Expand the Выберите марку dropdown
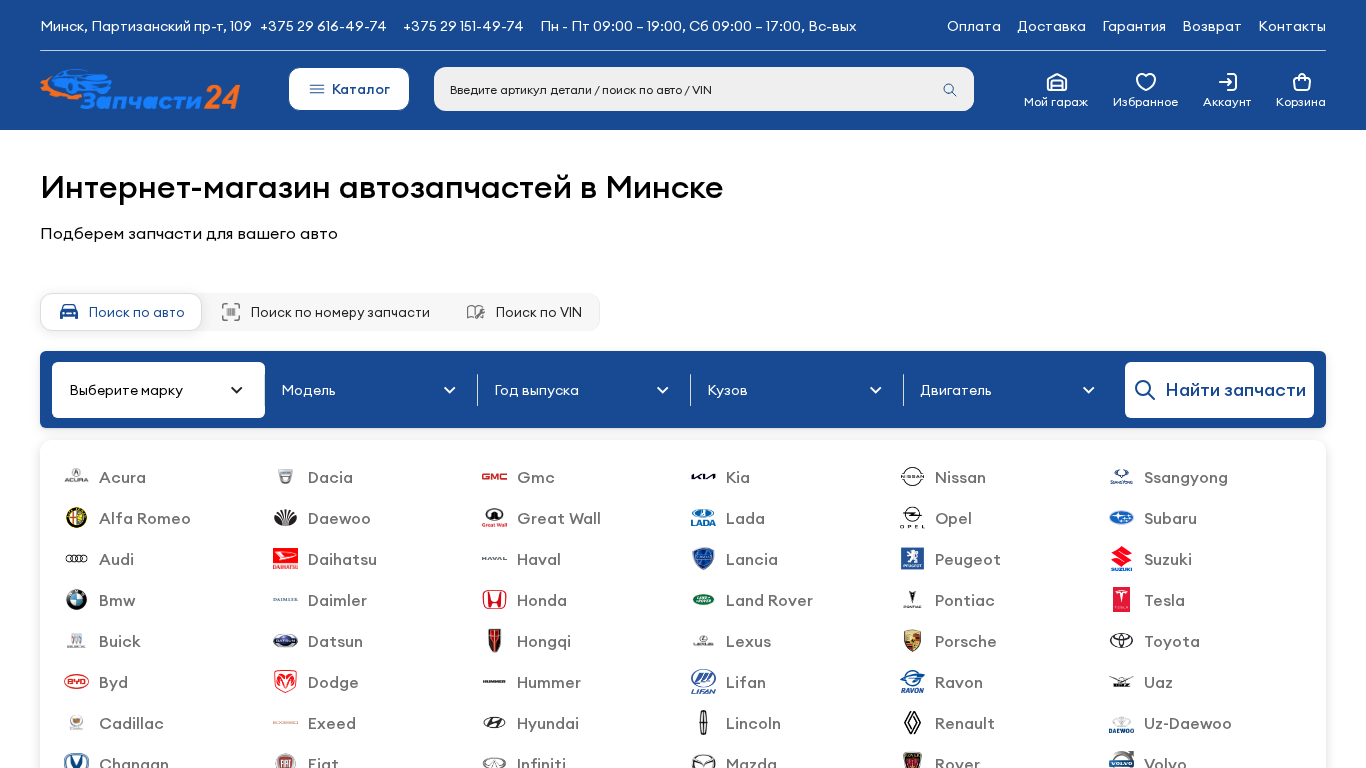1366x768 pixels. coord(158,390)
